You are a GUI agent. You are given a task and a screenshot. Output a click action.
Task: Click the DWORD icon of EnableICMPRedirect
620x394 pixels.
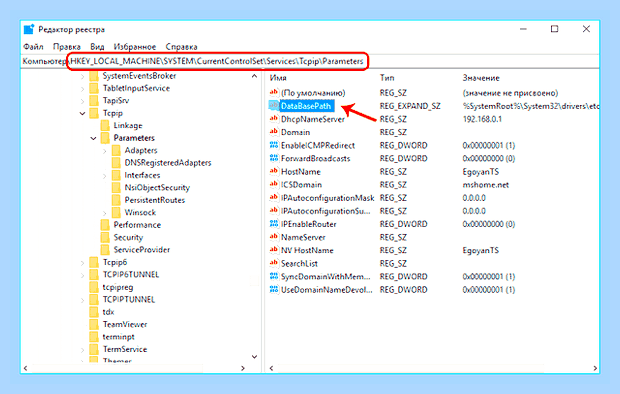click(274, 145)
